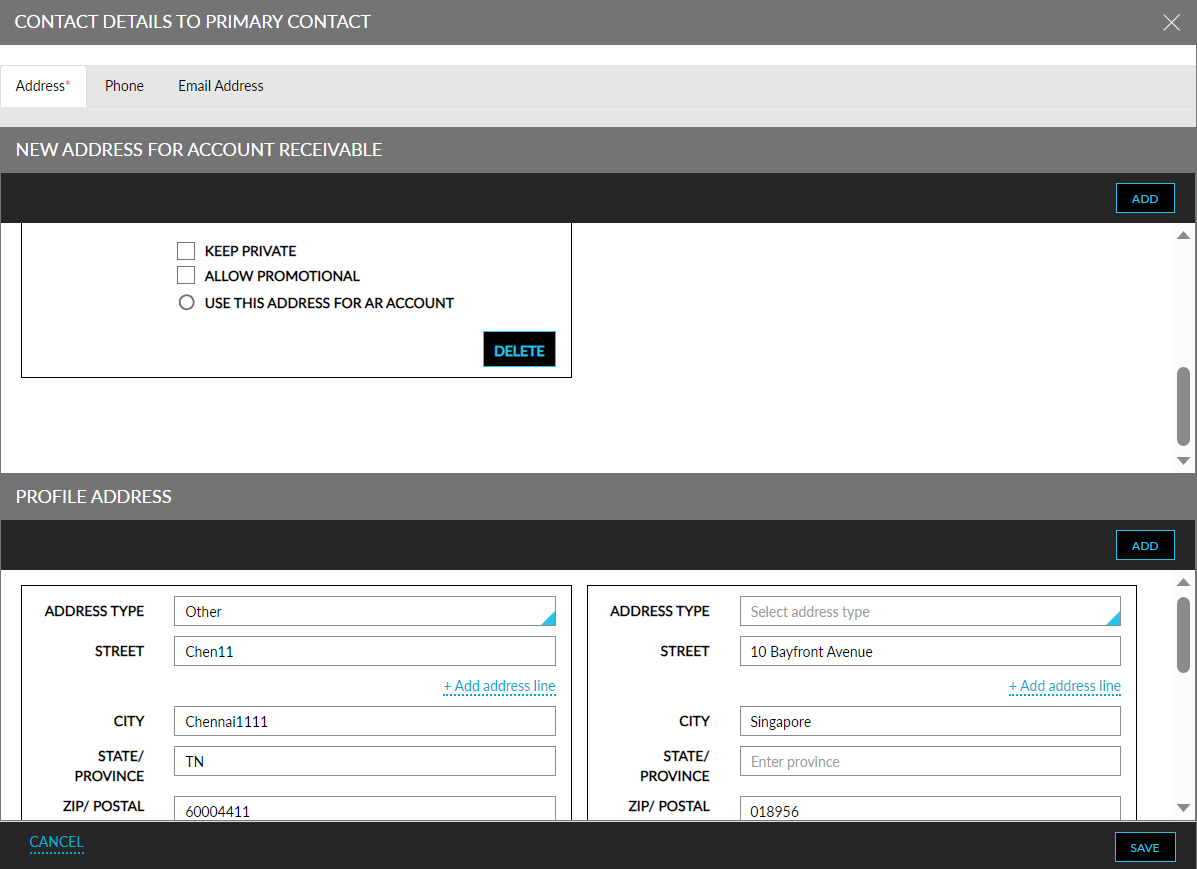Click inside the CITY field containing Singapore

click(x=929, y=721)
